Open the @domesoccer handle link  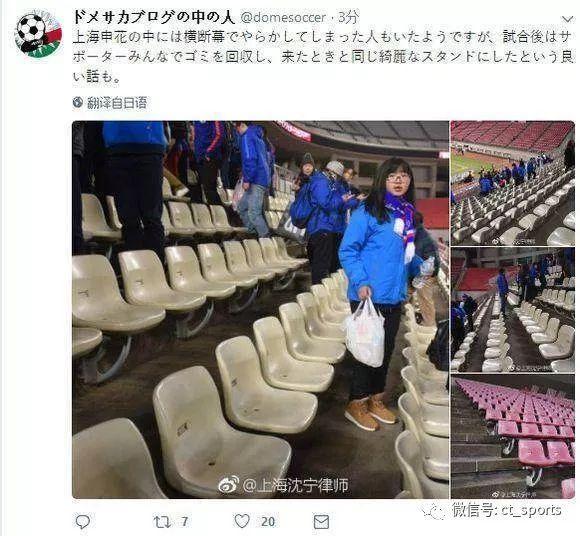click(283, 17)
